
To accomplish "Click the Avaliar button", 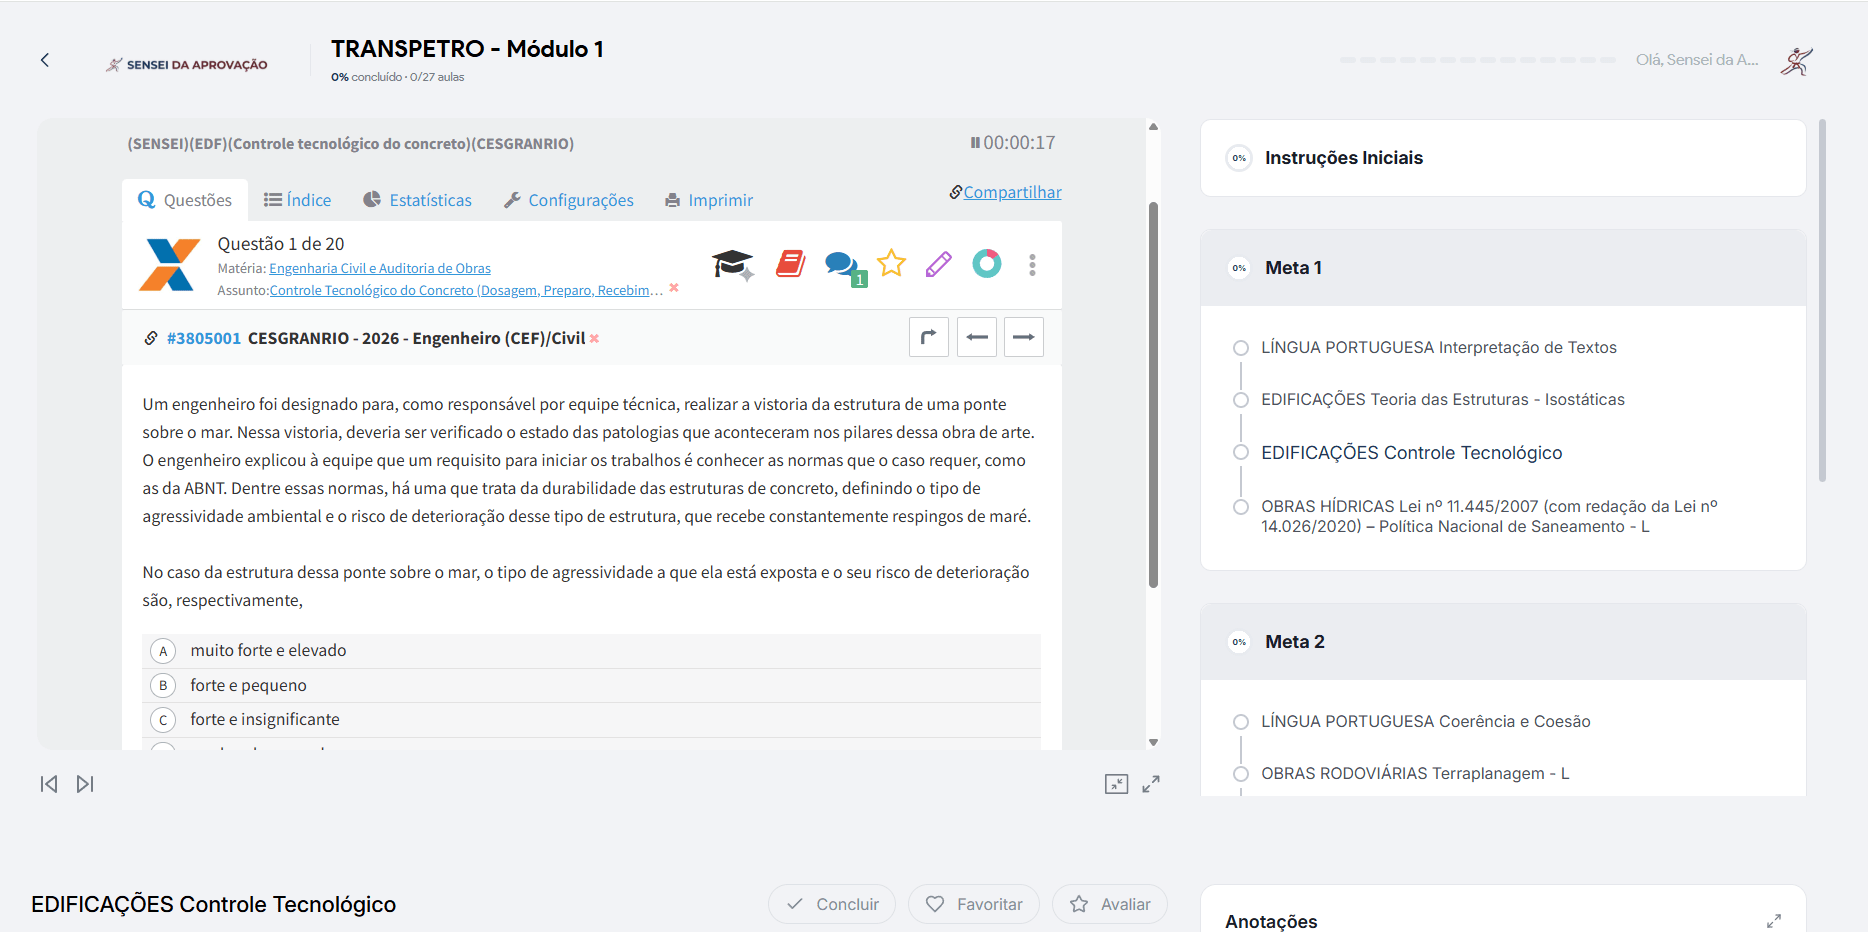I will coord(1110,904).
